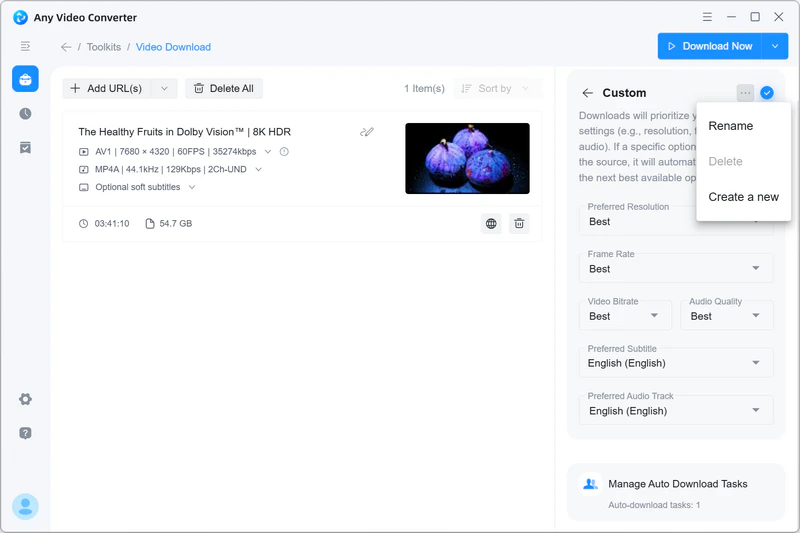Screen dimensions: 800x533
Task: Expand Add URL(s) dropdown arrow
Action: 164,88
